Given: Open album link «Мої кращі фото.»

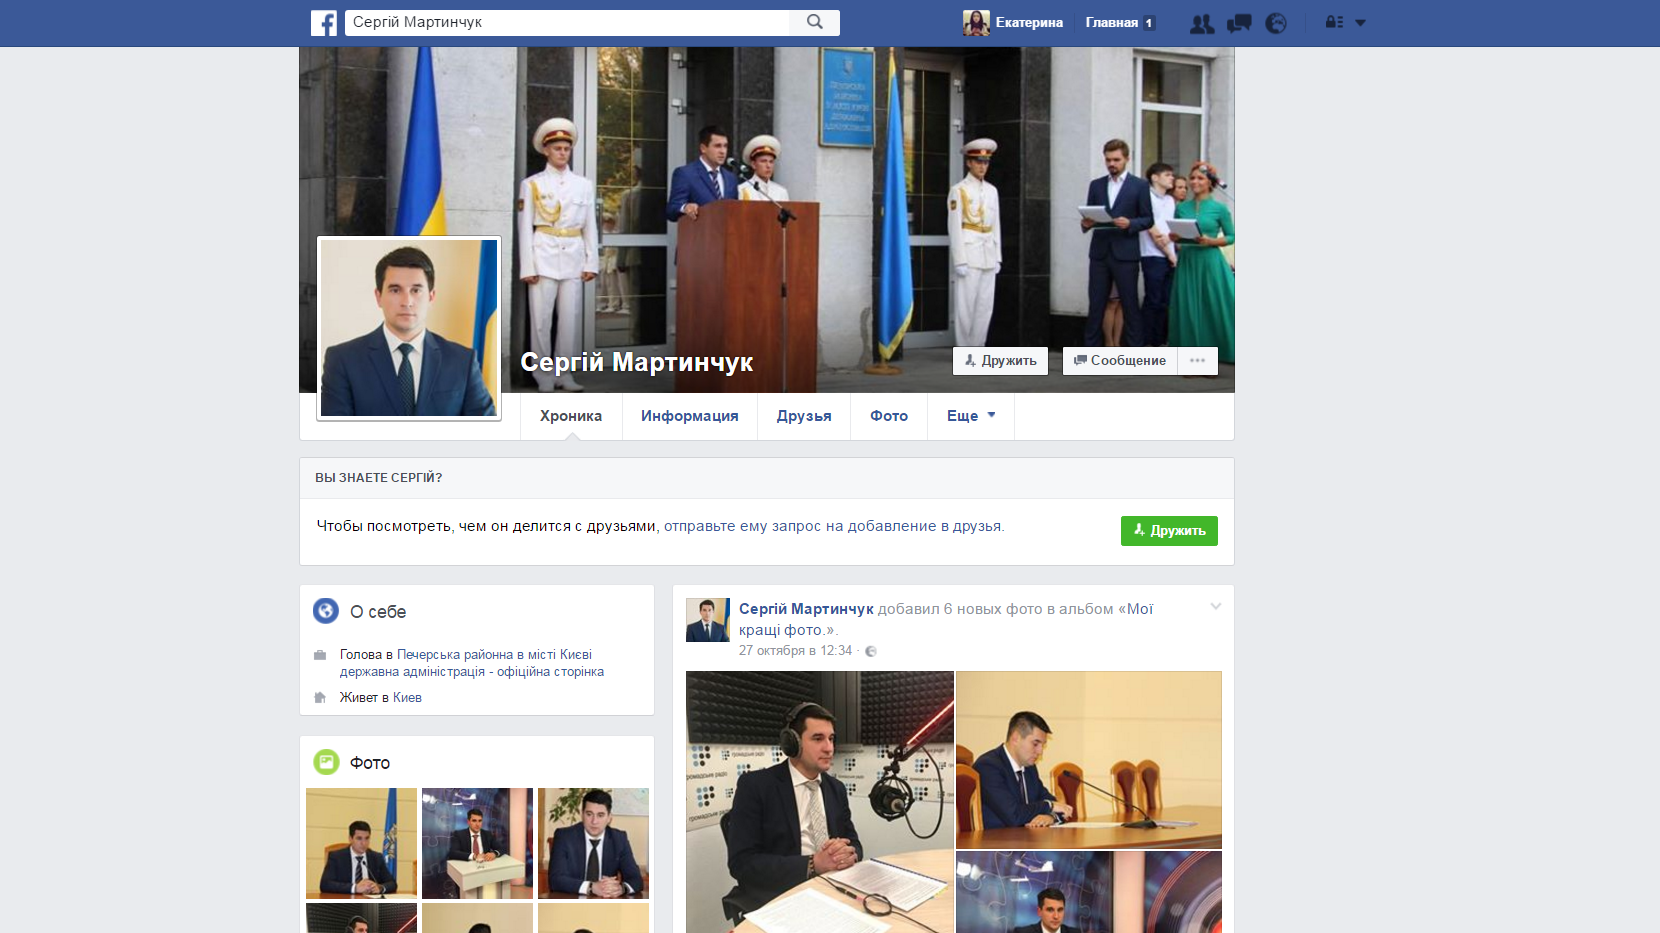Looking at the screenshot, I should pyautogui.click(x=945, y=619).
